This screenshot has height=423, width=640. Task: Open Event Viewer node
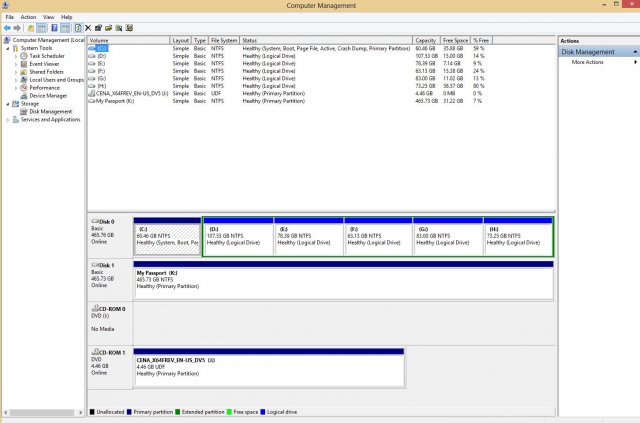click(x=44, y=64)
